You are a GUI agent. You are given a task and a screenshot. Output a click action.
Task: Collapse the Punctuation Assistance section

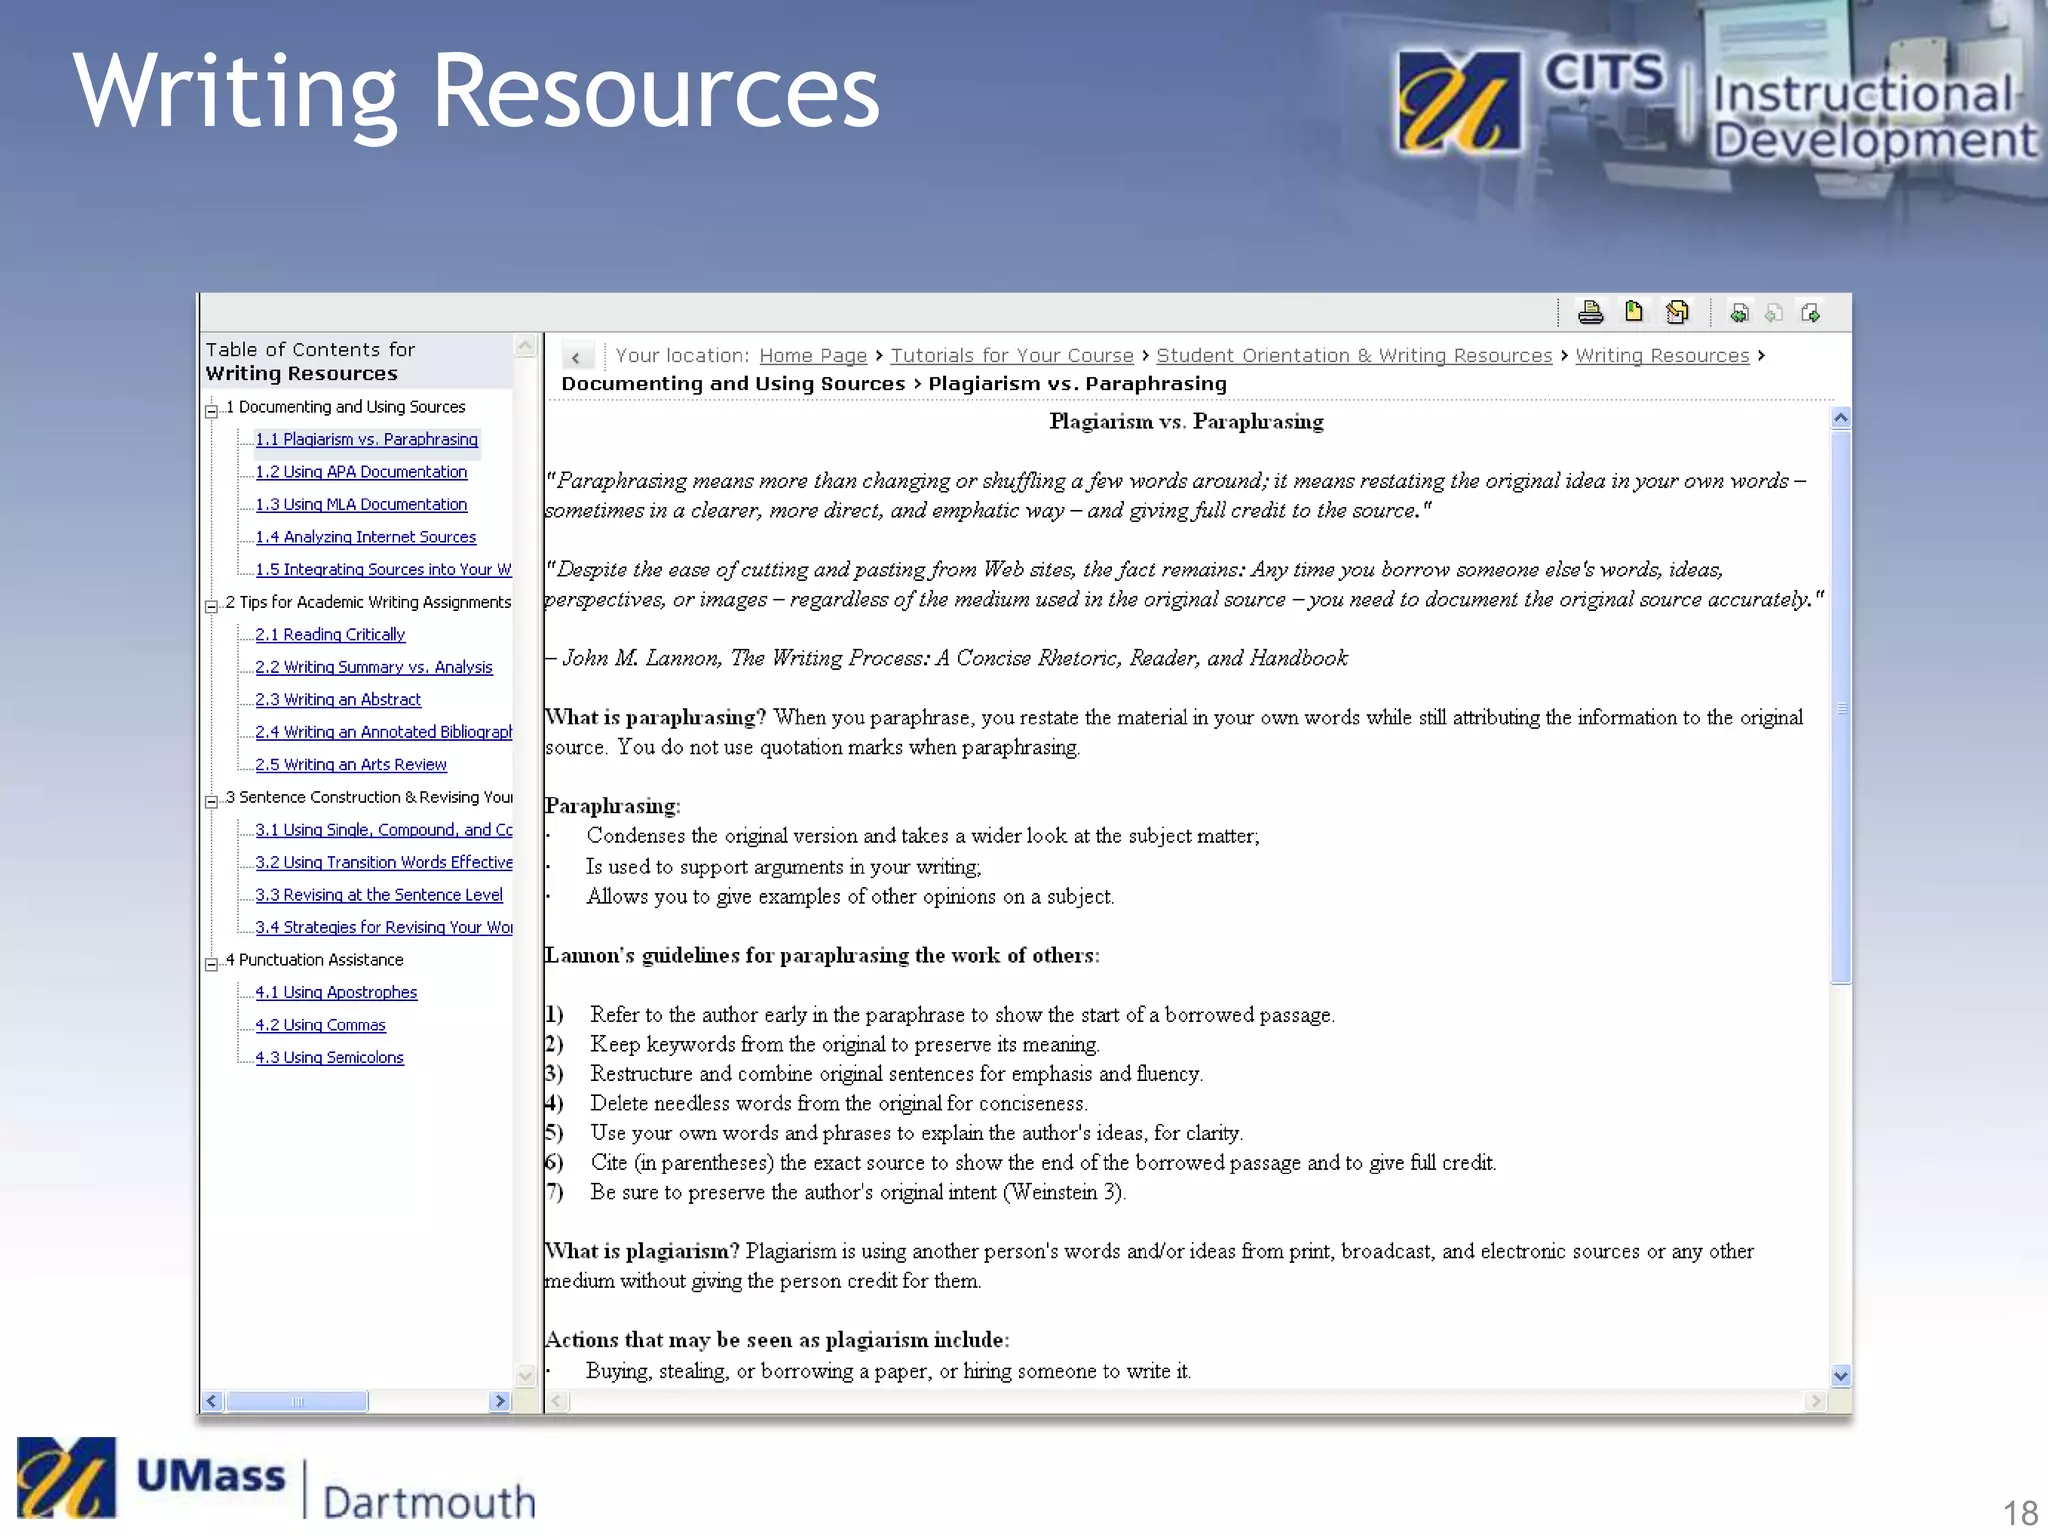pos(211,964)
